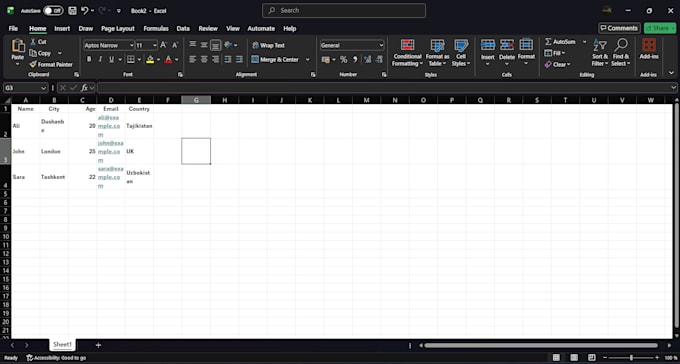680x364 pixels.
Task: Open the Sort & Filter menu
Action: (600, 53)
